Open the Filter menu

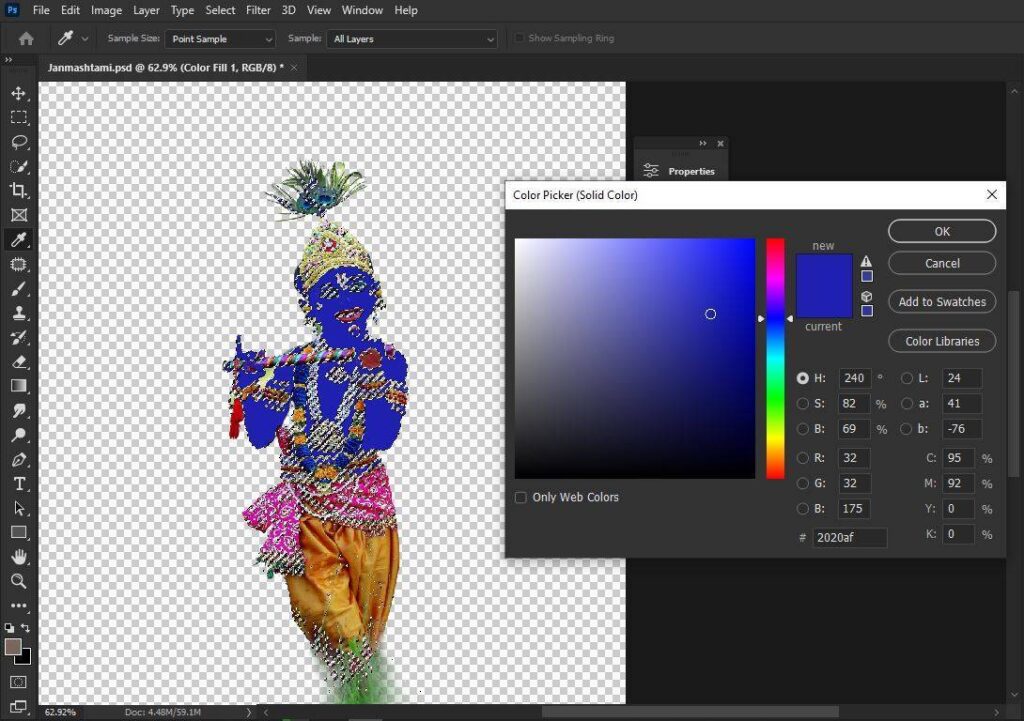(258, 10)
